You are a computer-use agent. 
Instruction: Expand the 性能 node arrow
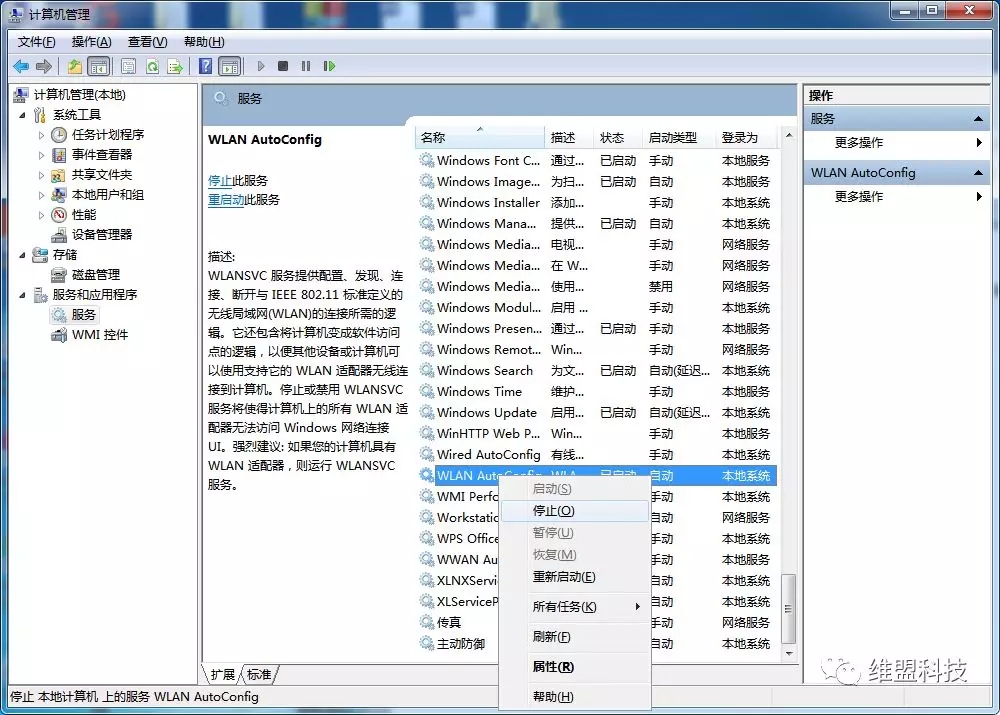pos(41,215)
